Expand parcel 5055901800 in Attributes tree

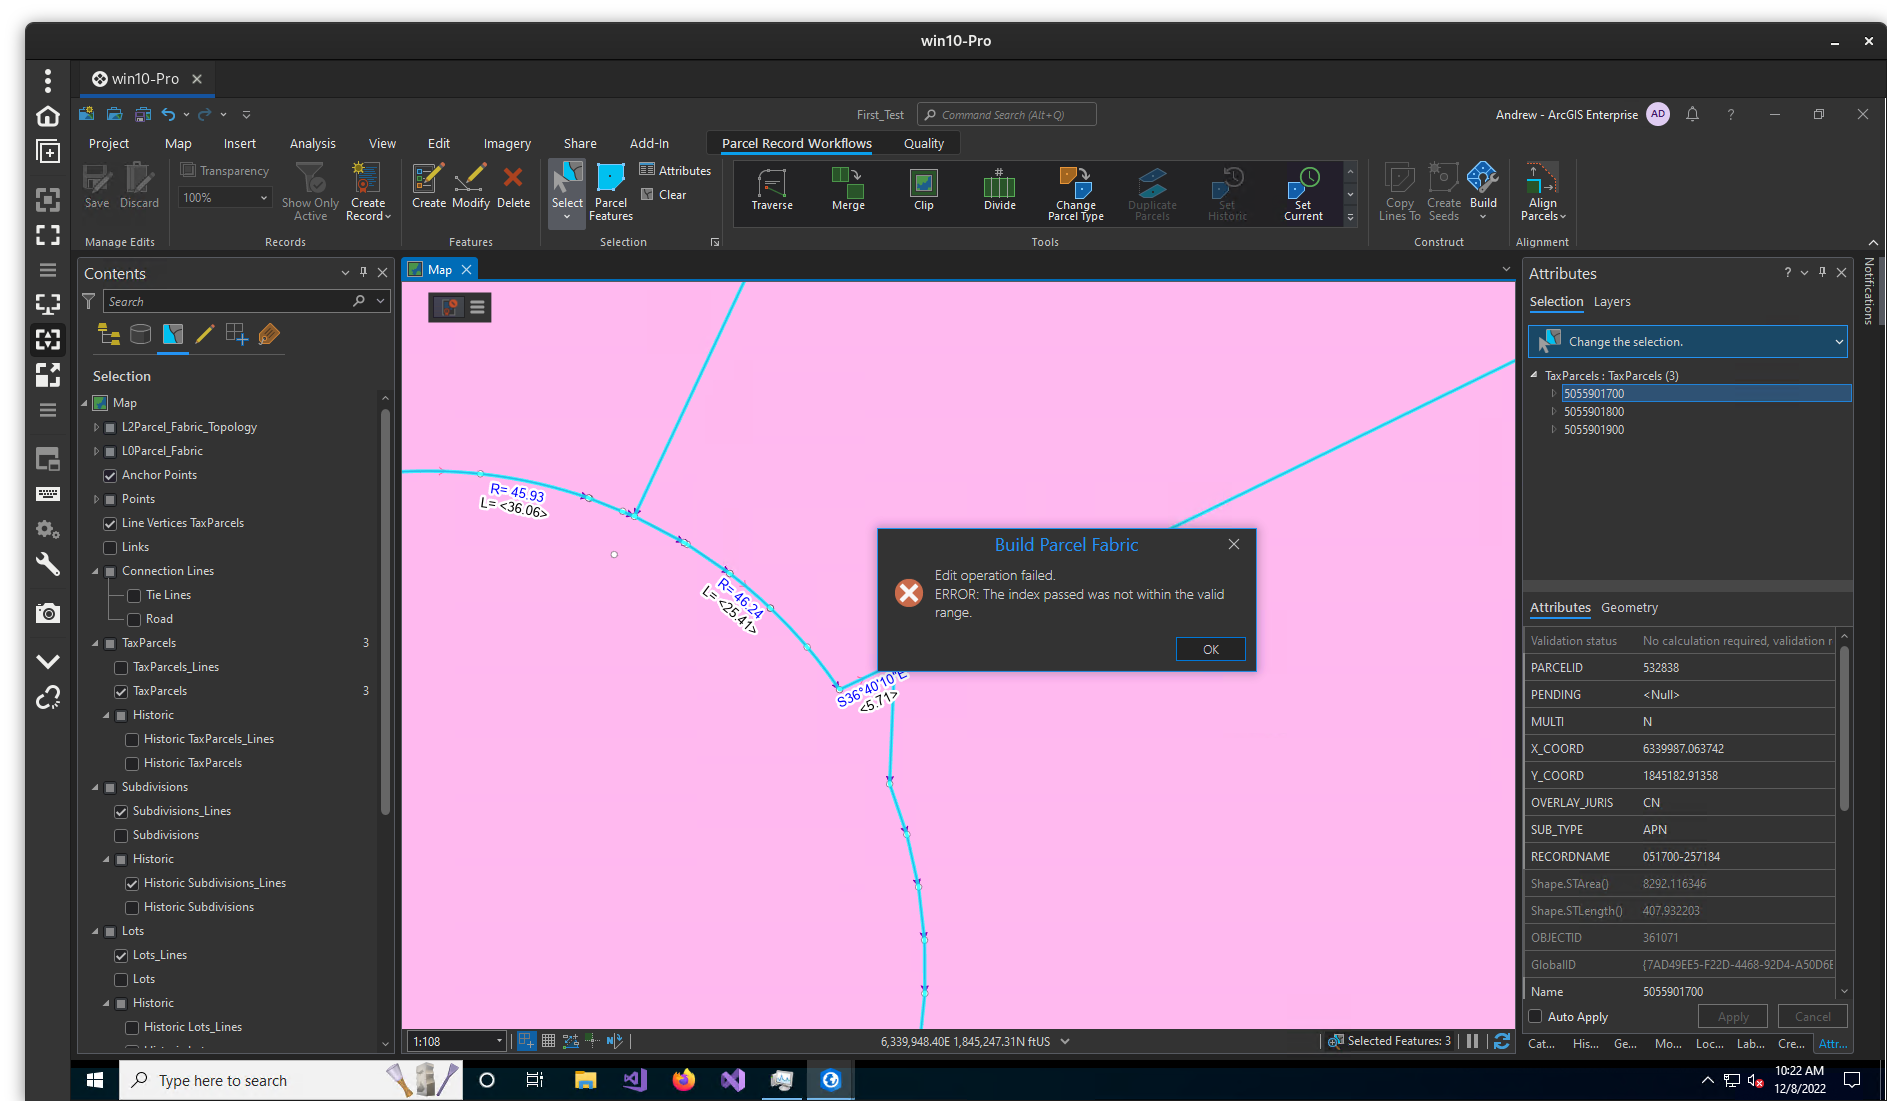tap(1553, 412)
